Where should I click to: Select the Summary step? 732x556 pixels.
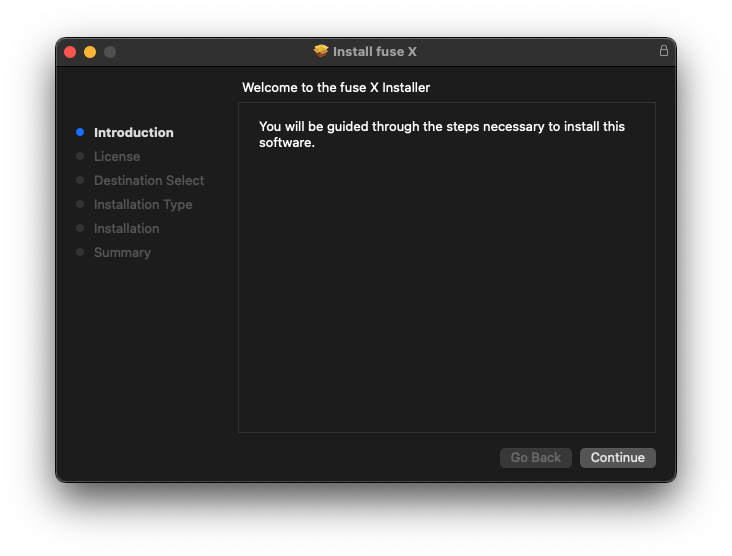122,253
